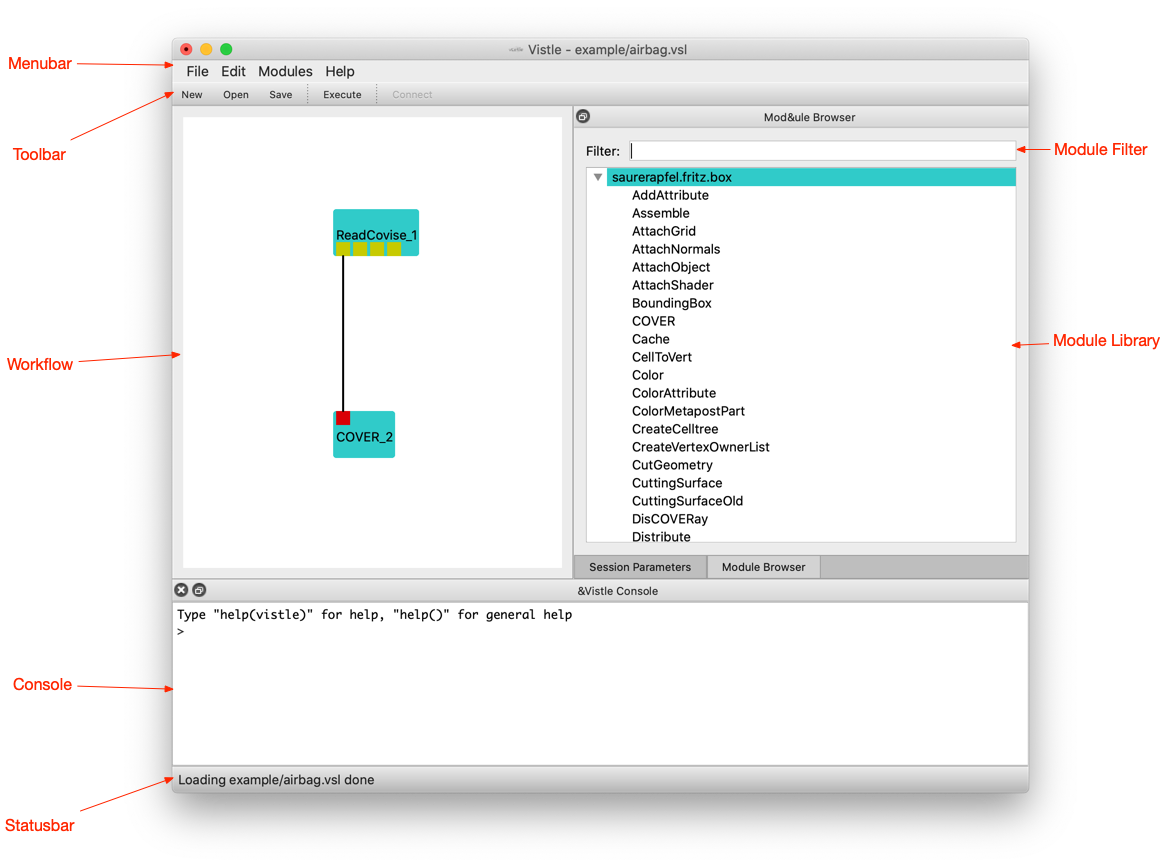Switch to the Session Parameters tab

(640, 567)
